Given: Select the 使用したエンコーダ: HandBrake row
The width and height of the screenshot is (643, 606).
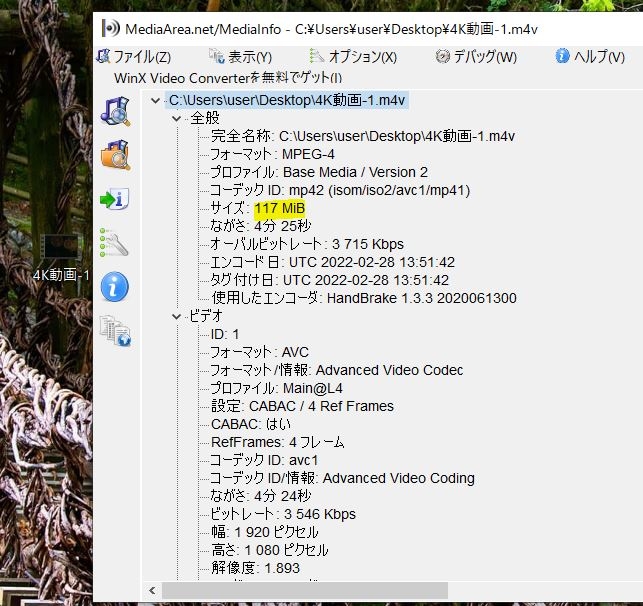Looking at the screenshot, I should 364,298.
